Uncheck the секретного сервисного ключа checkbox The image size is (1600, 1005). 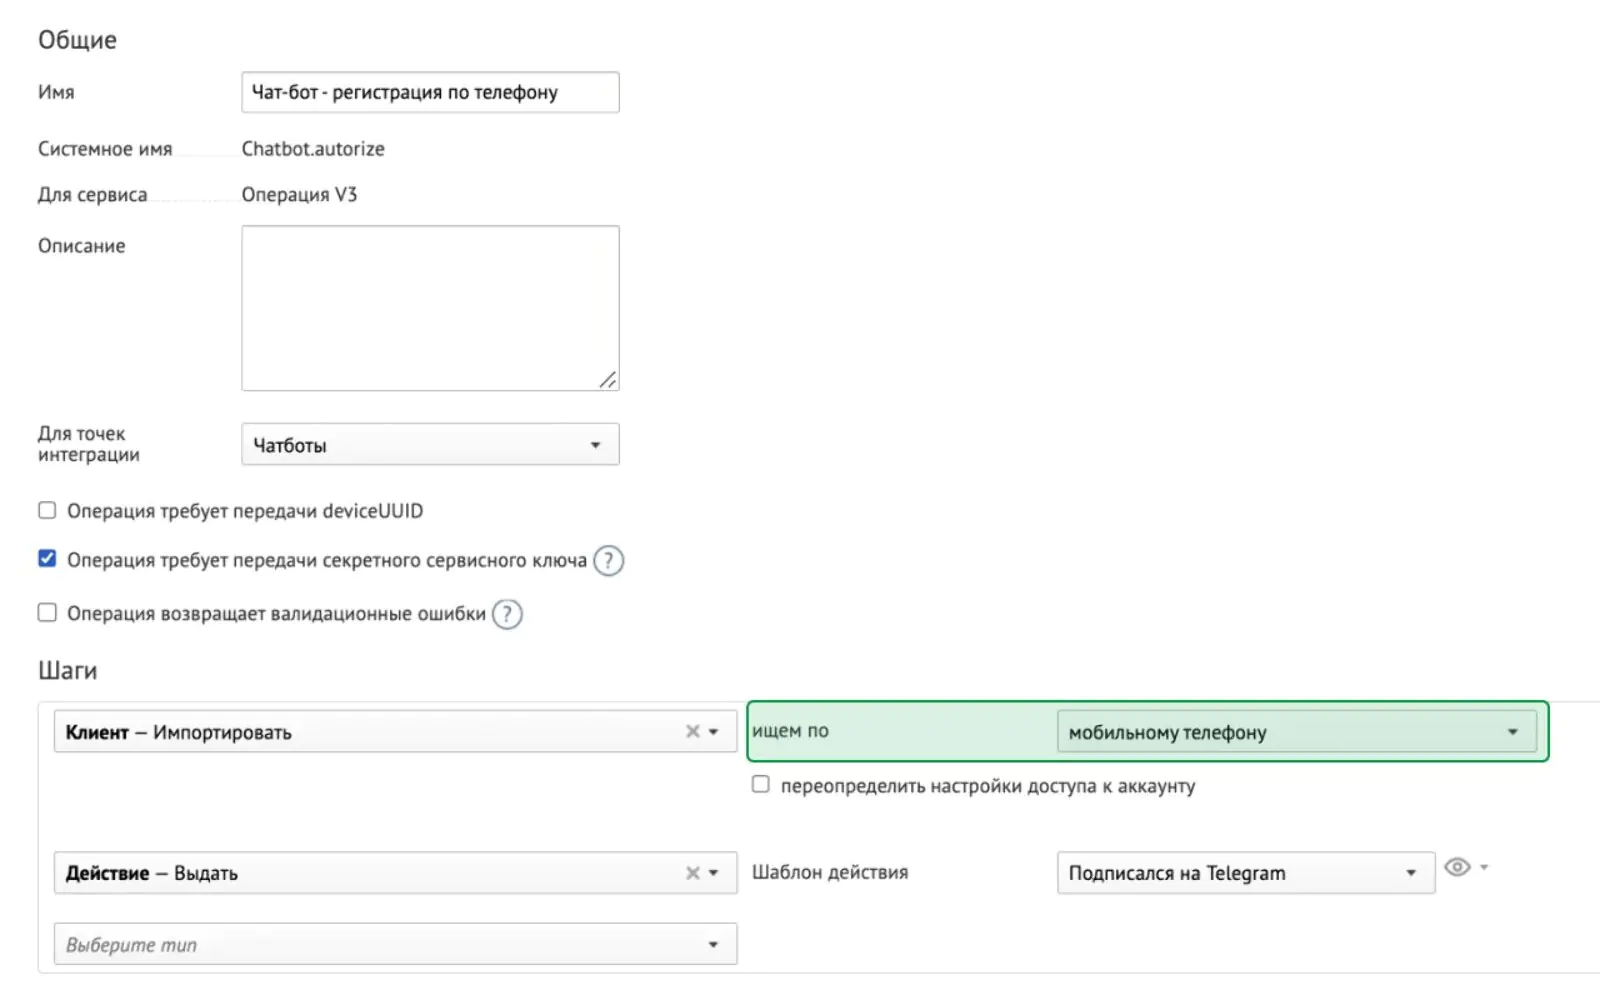pyautogui.click(x=47, y=558)
